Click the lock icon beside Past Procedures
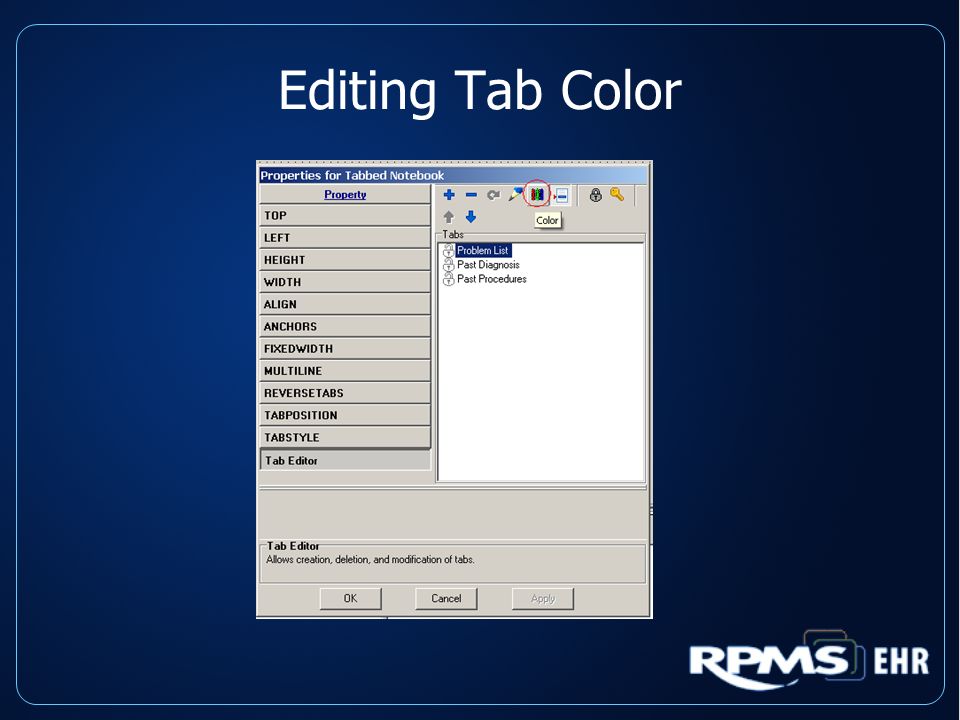Image resolution: width=960 pixels, height=720 pixels. (x=449, y=279)
